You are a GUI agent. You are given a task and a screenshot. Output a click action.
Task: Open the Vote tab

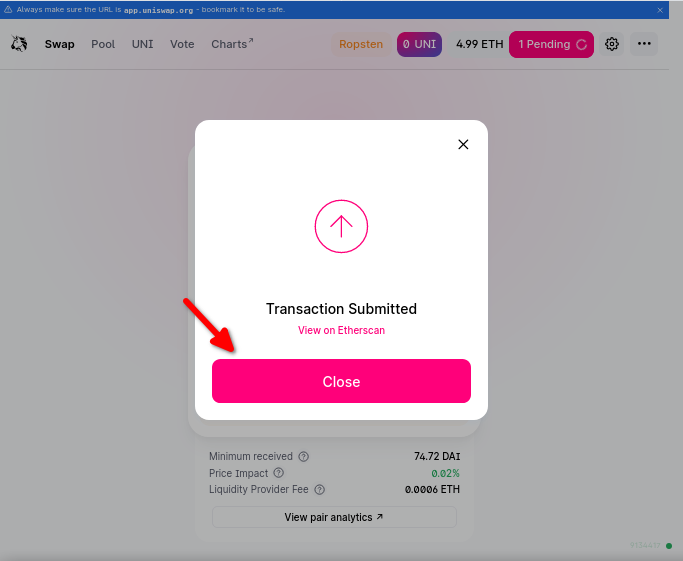[182, 44]
